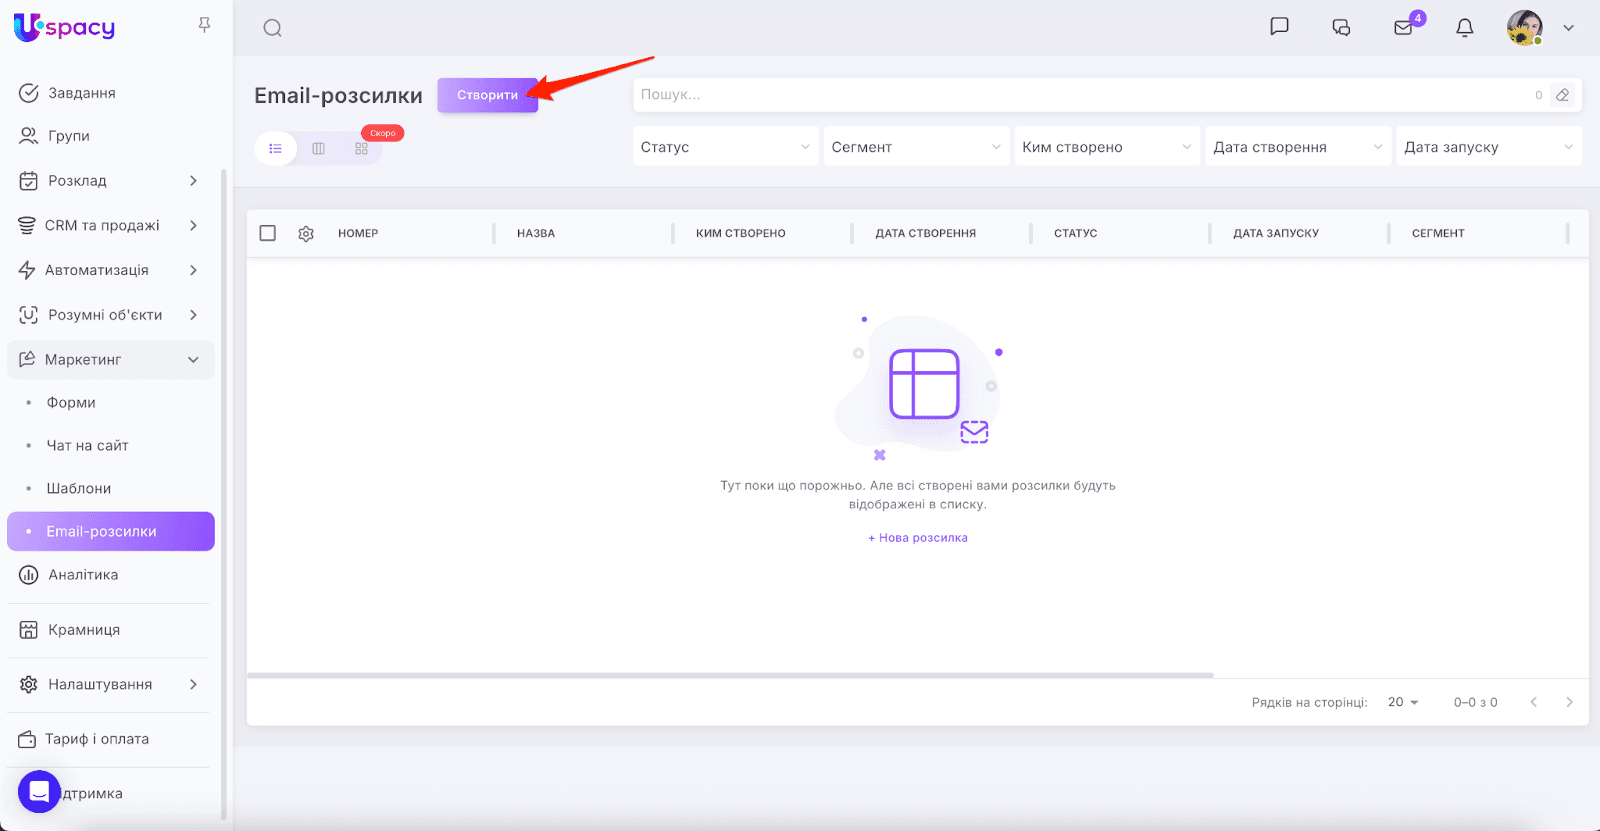This screenshot has width=1600, height=831.
Task: Open Аналітика in the sidebar
Action: [x=83, y=574]
